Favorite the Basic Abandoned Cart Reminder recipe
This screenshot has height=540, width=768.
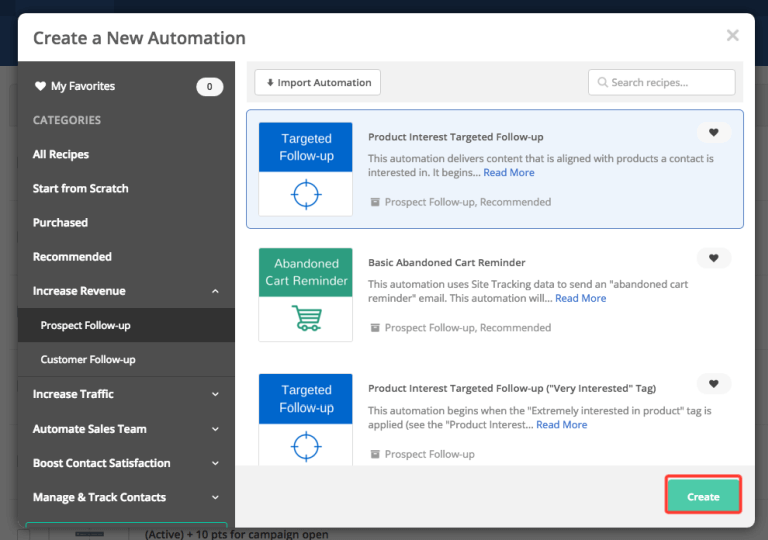713,259
